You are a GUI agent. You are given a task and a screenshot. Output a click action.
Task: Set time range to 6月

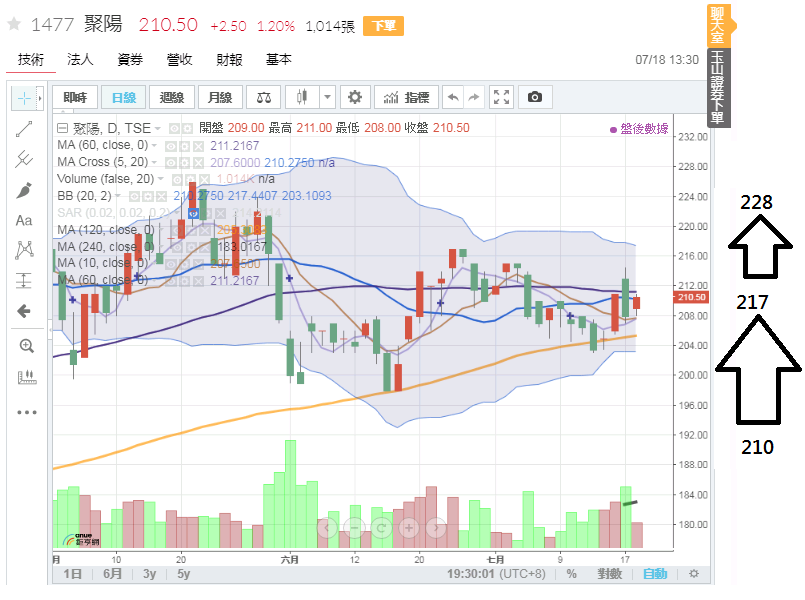pyautogui.click(x=112, y=574)
